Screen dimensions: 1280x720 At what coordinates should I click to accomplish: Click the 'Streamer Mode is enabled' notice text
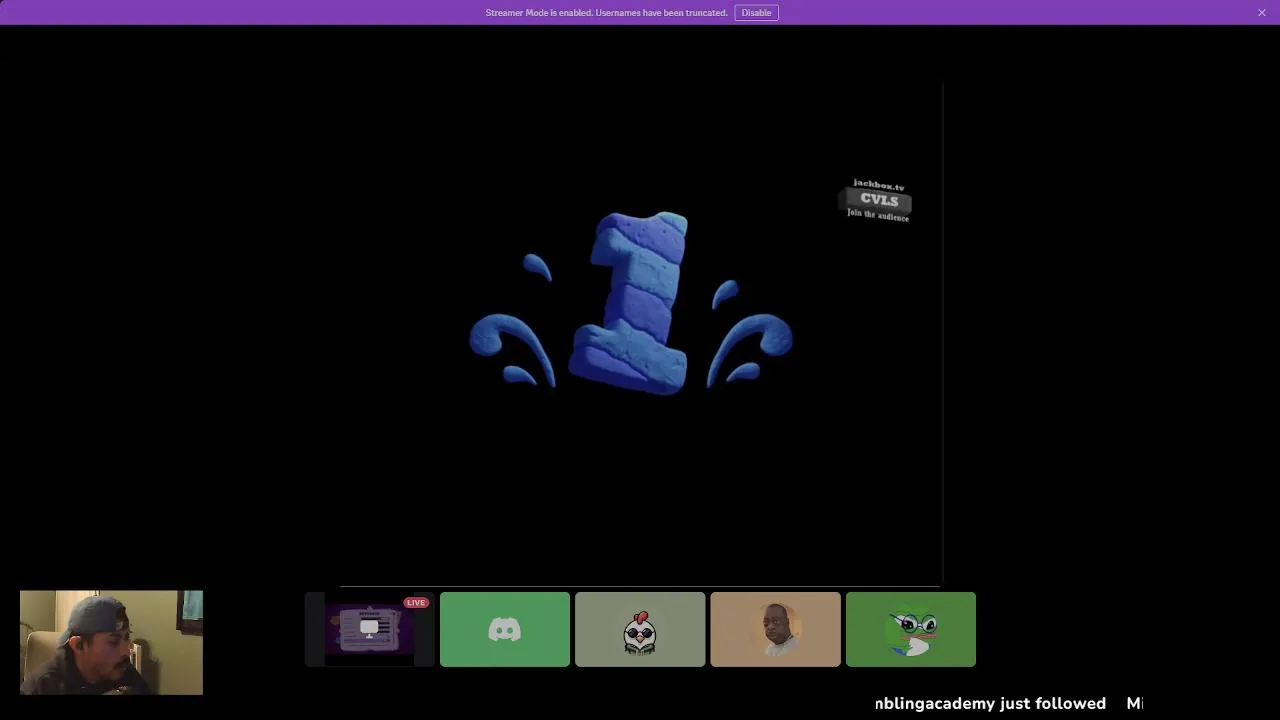click(x=606, y=13)
